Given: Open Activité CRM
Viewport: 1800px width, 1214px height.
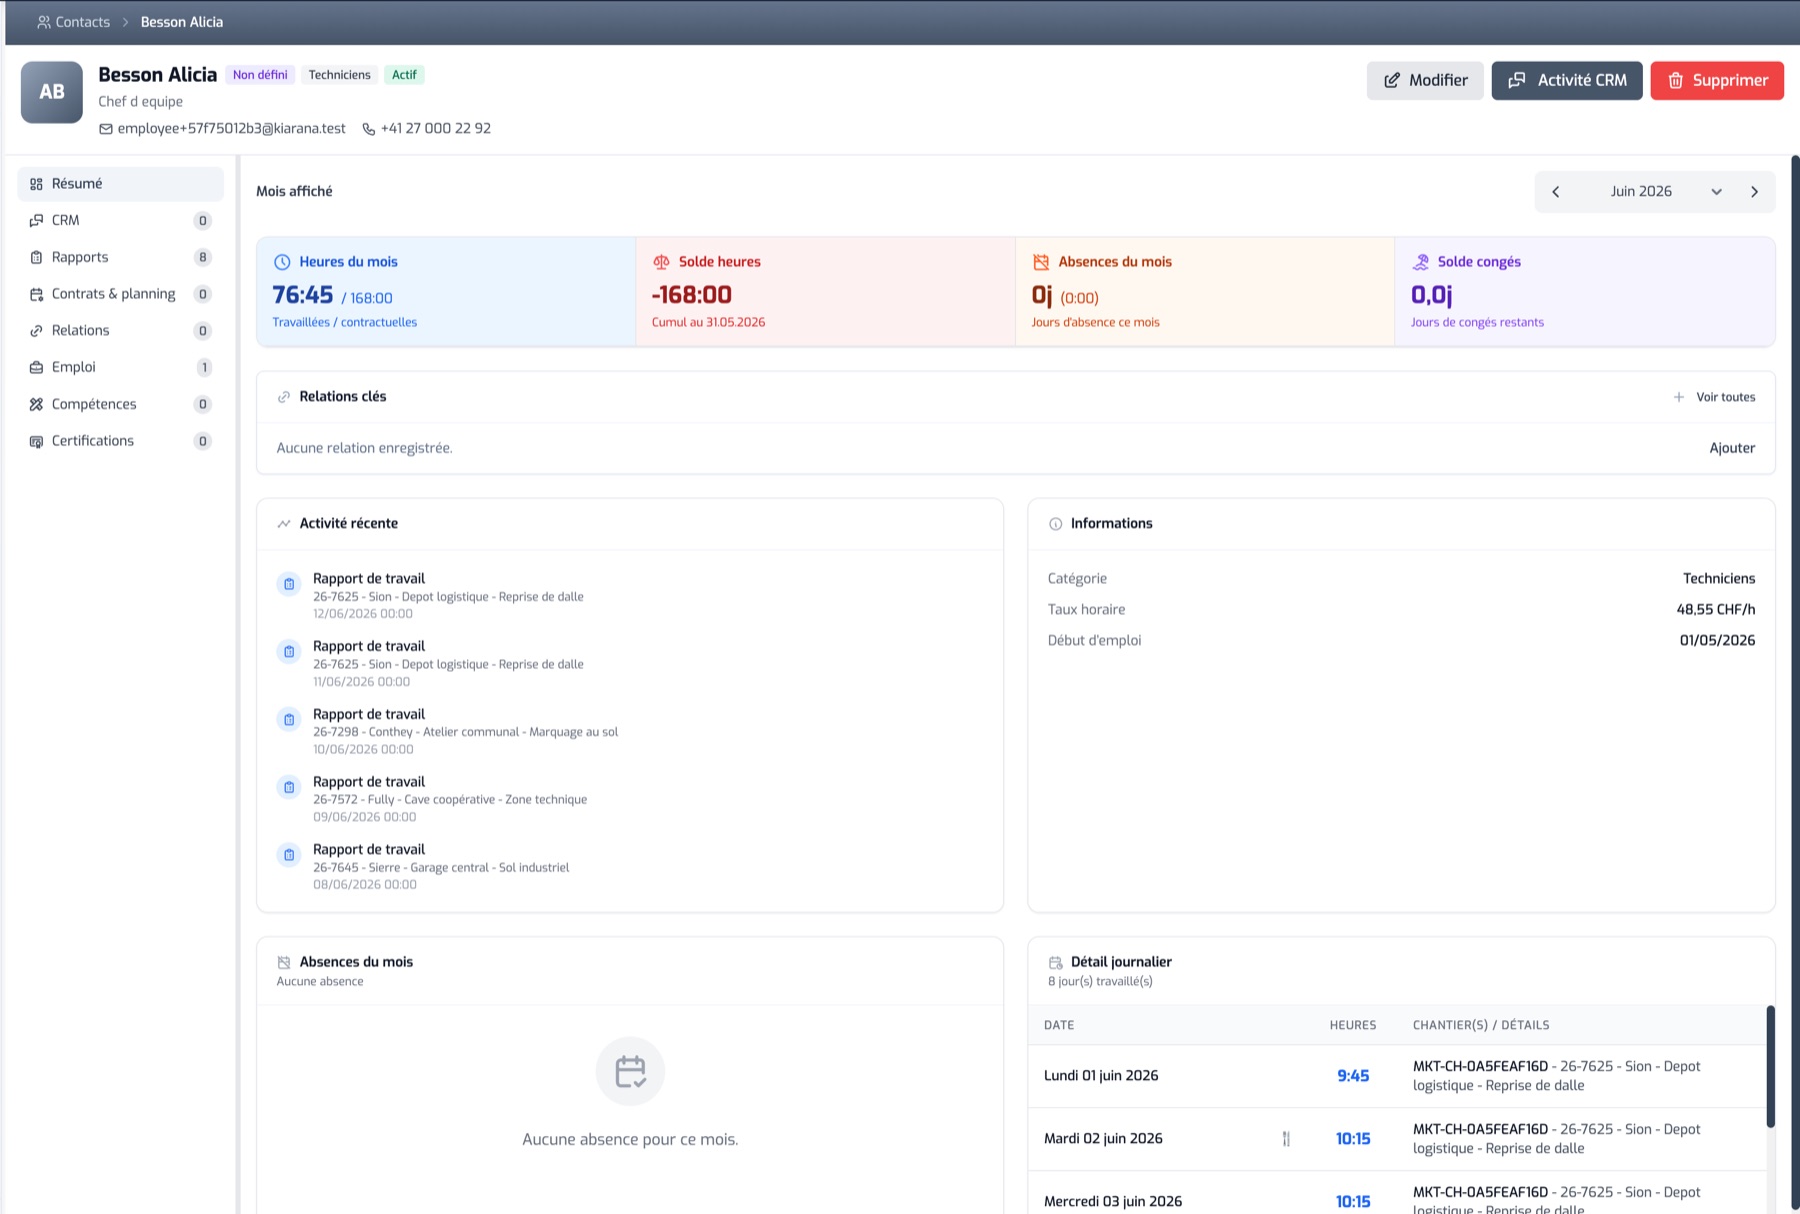Looking at the screenshot, I should [1567, 80].
